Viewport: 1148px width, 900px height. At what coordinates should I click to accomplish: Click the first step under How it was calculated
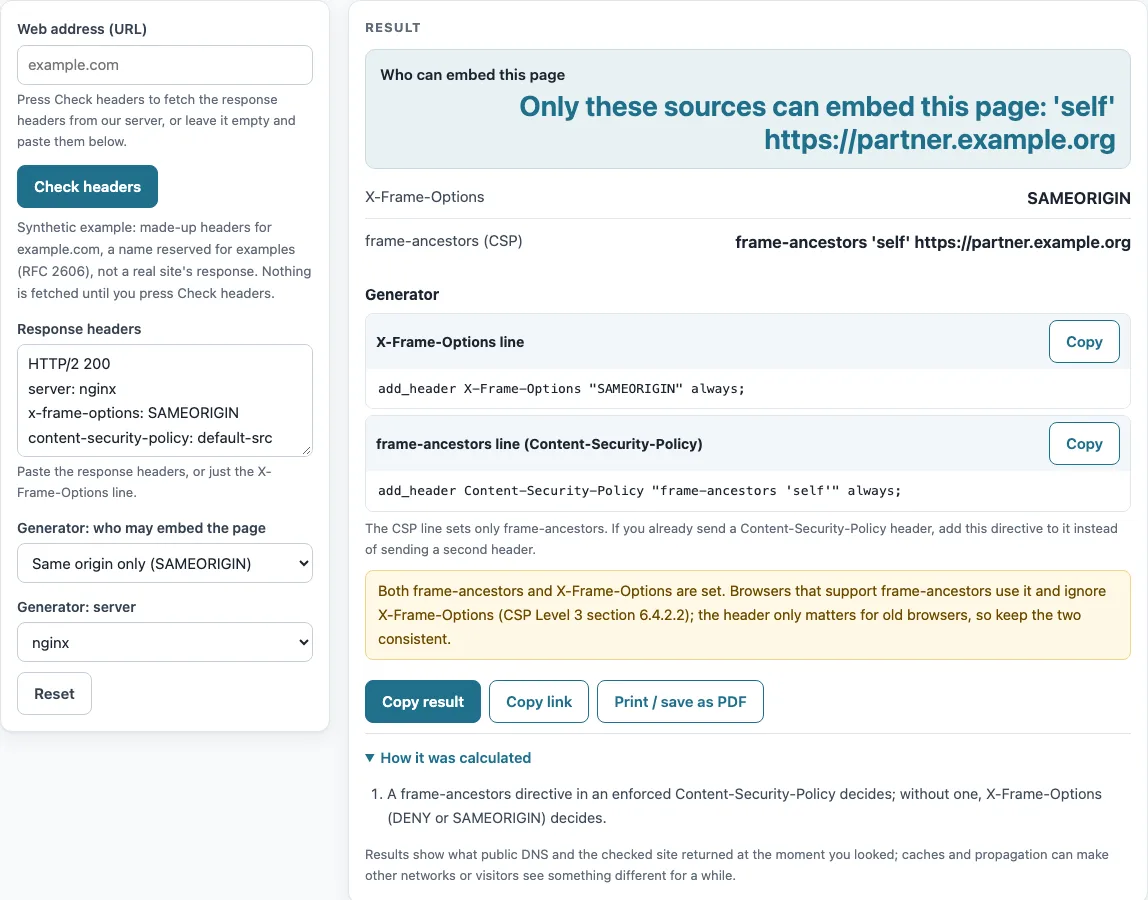coord(744,806)
